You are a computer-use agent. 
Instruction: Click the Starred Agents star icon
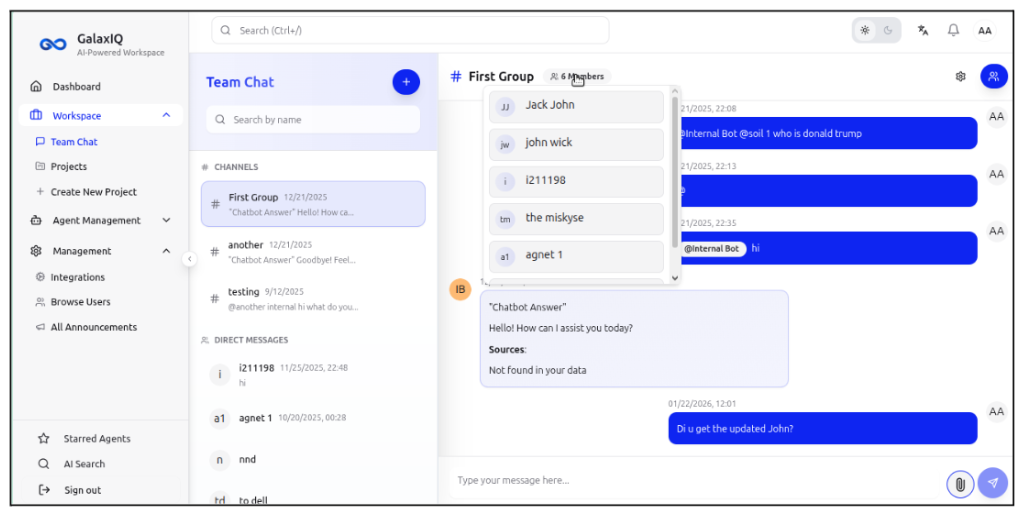click(44, 438)
